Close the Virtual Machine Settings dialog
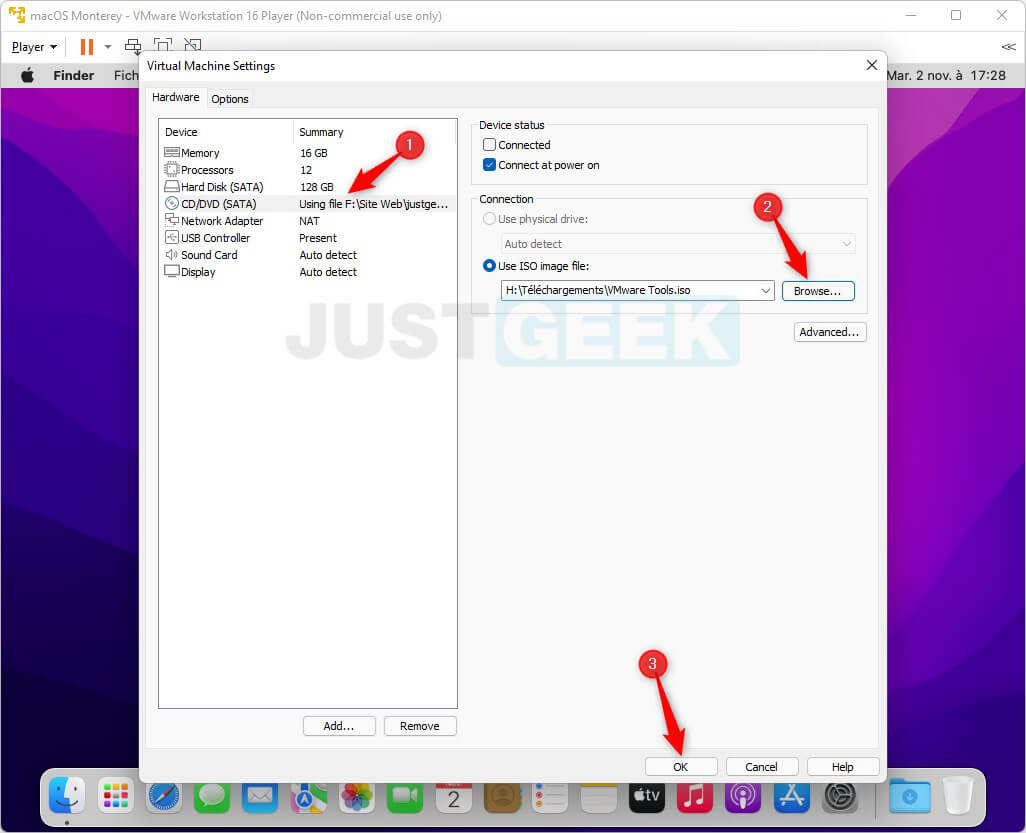The image size is (1026, 833). 872,65
